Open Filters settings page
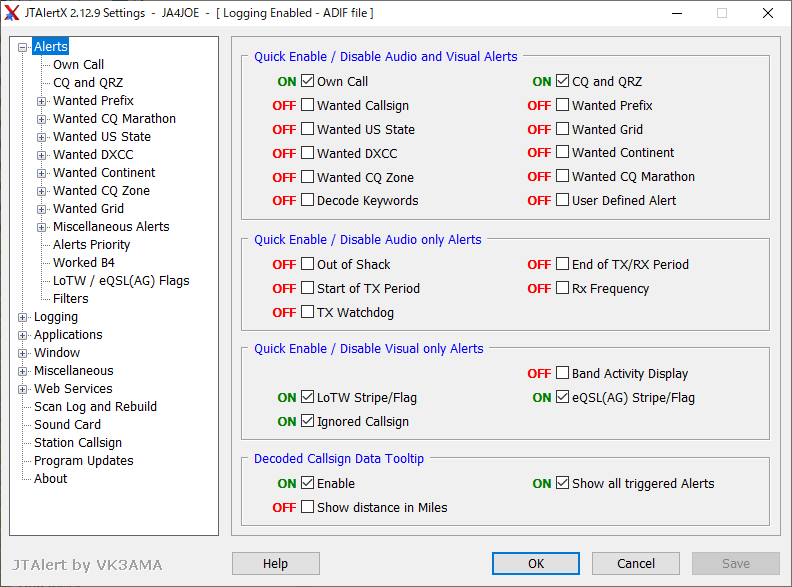792x587 pixels. tap(71, 299)
